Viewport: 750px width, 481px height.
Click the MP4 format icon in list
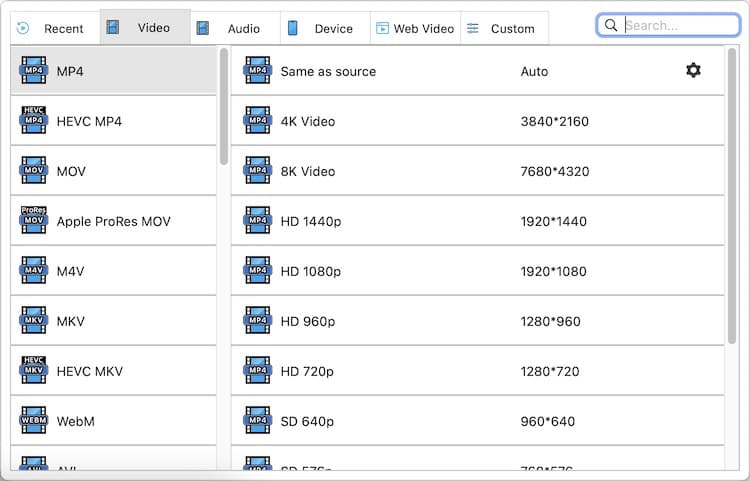[33, 70]
